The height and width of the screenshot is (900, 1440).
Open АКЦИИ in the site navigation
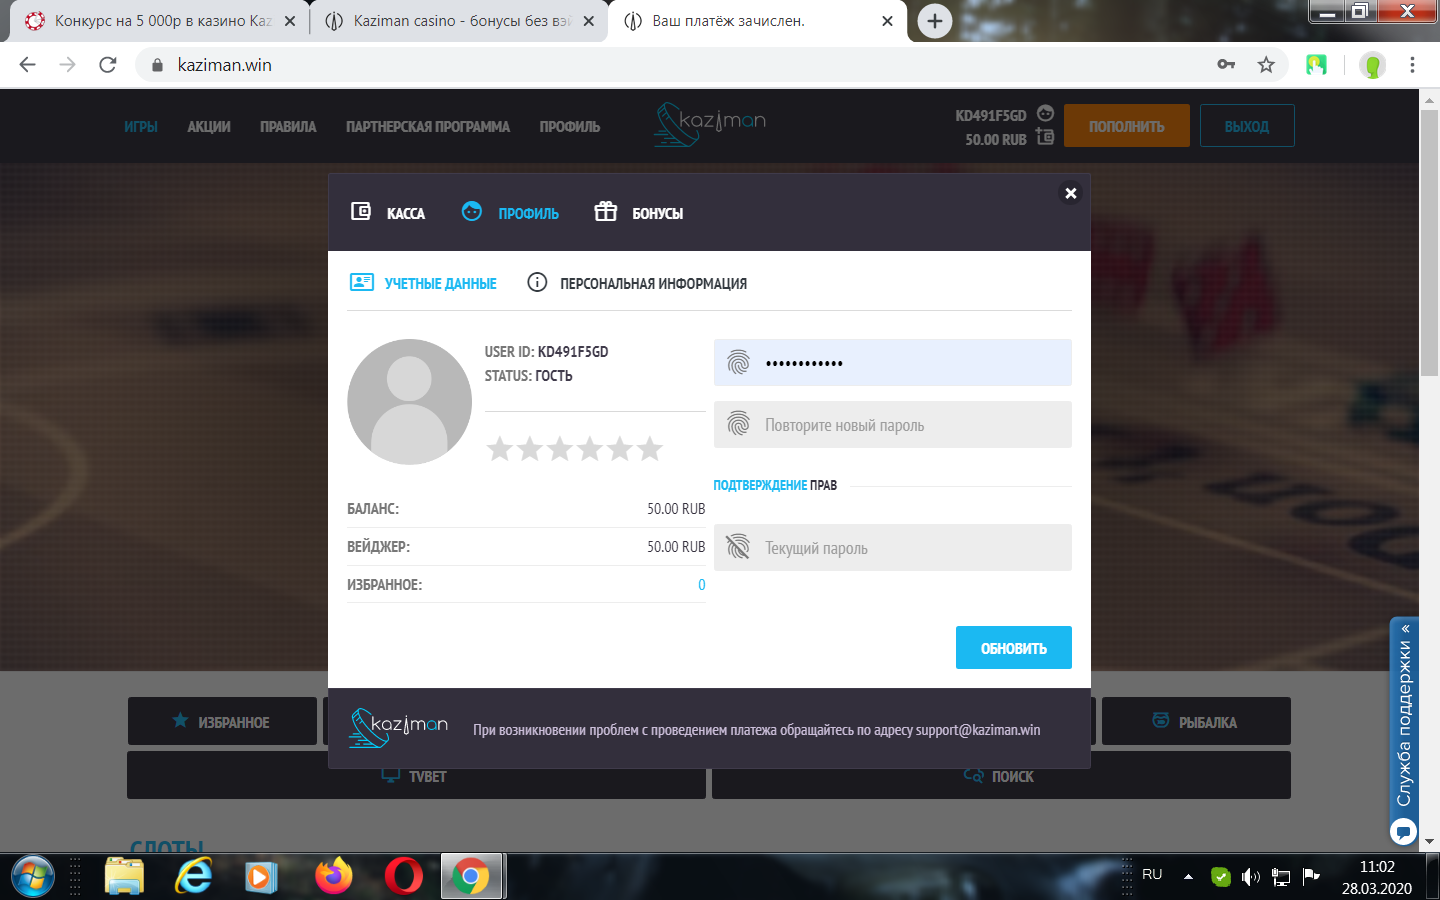[209, 127]
